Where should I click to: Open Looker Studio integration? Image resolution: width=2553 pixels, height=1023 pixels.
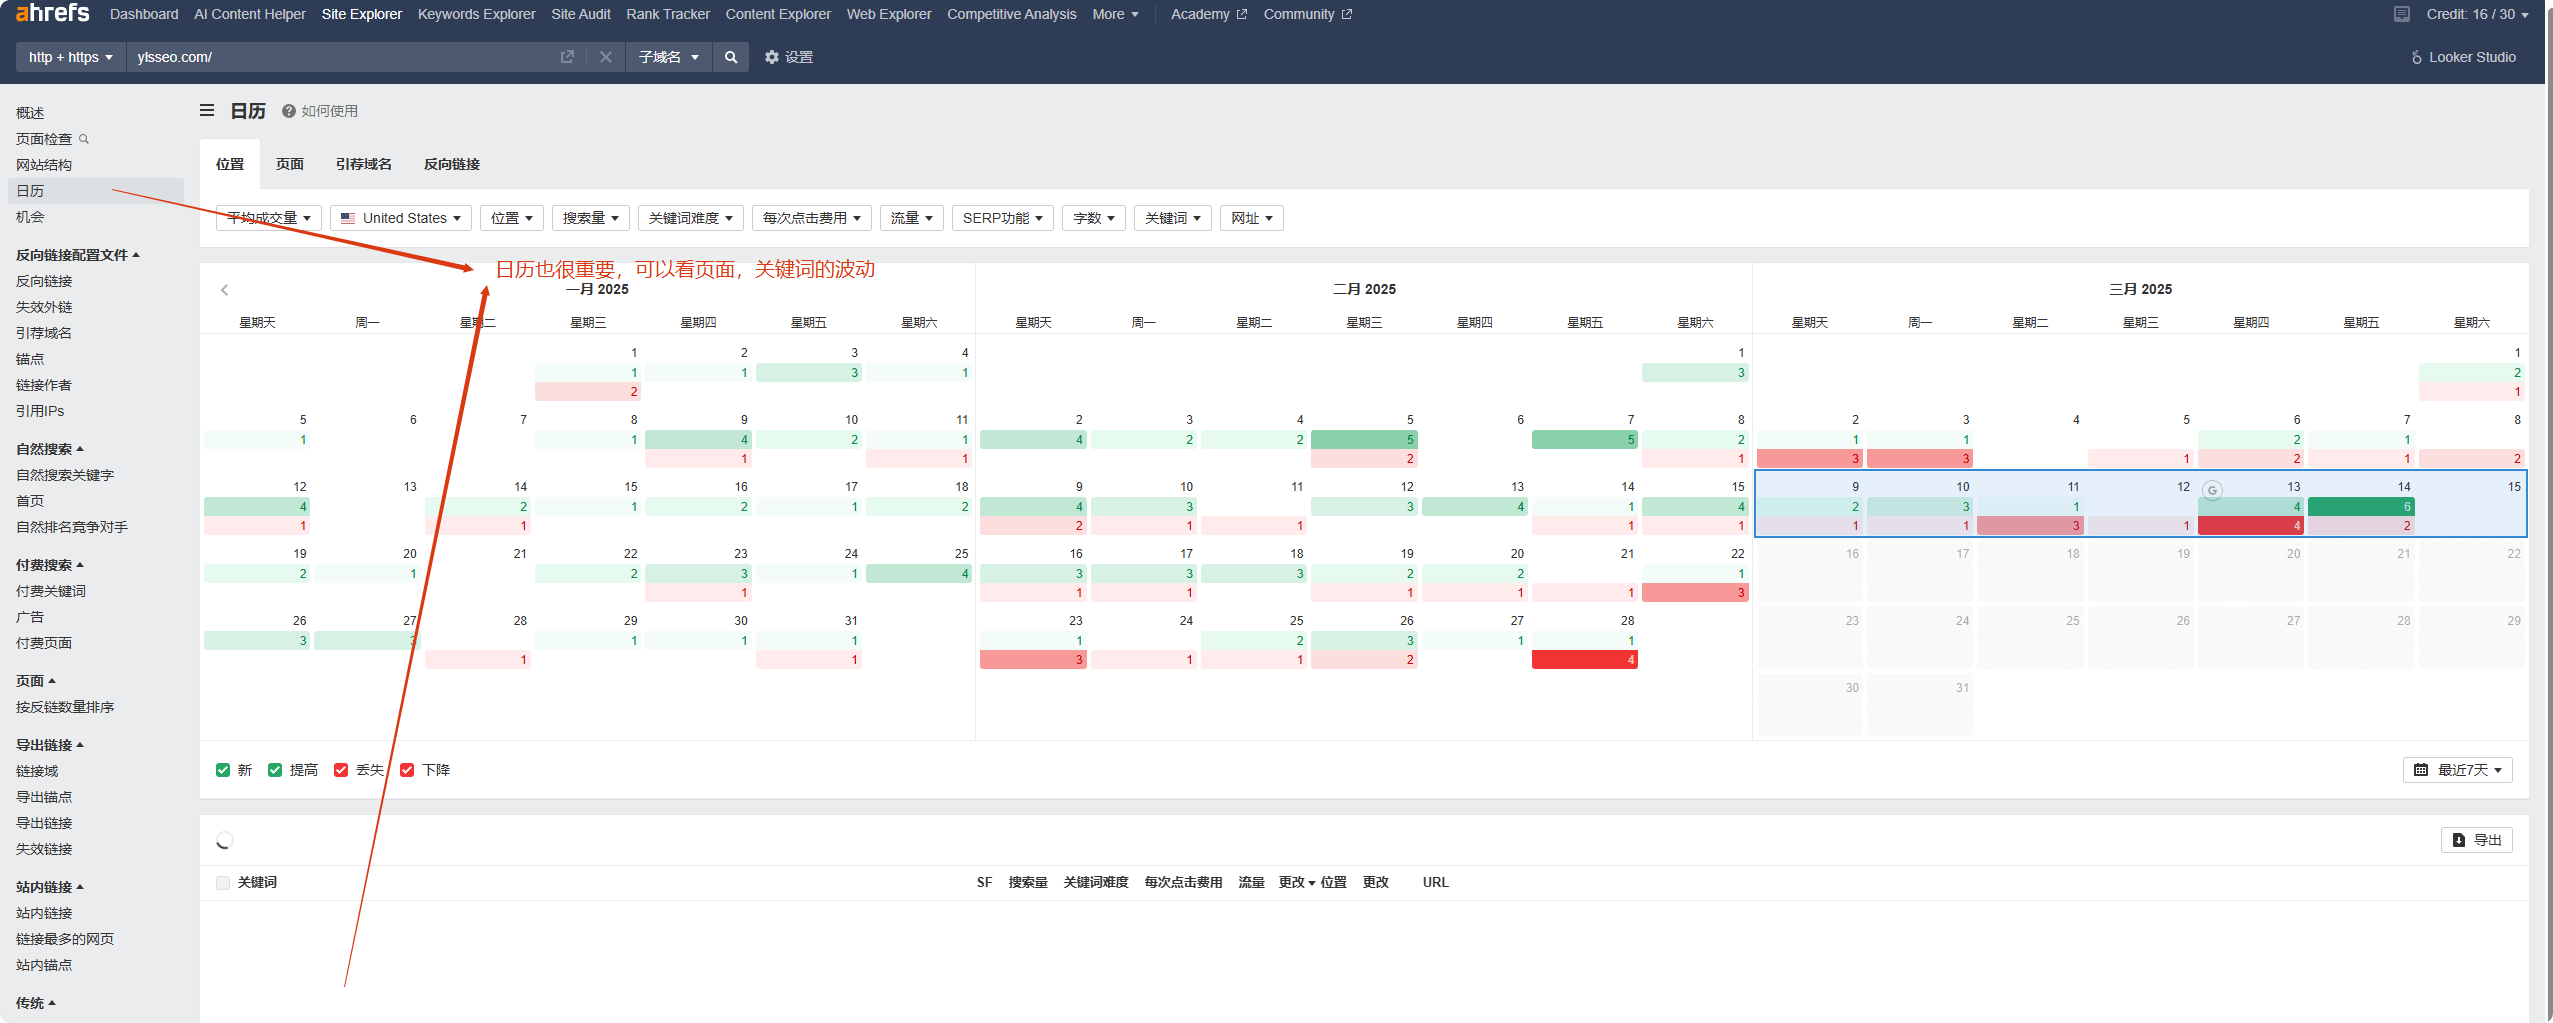coord(2463,57)
